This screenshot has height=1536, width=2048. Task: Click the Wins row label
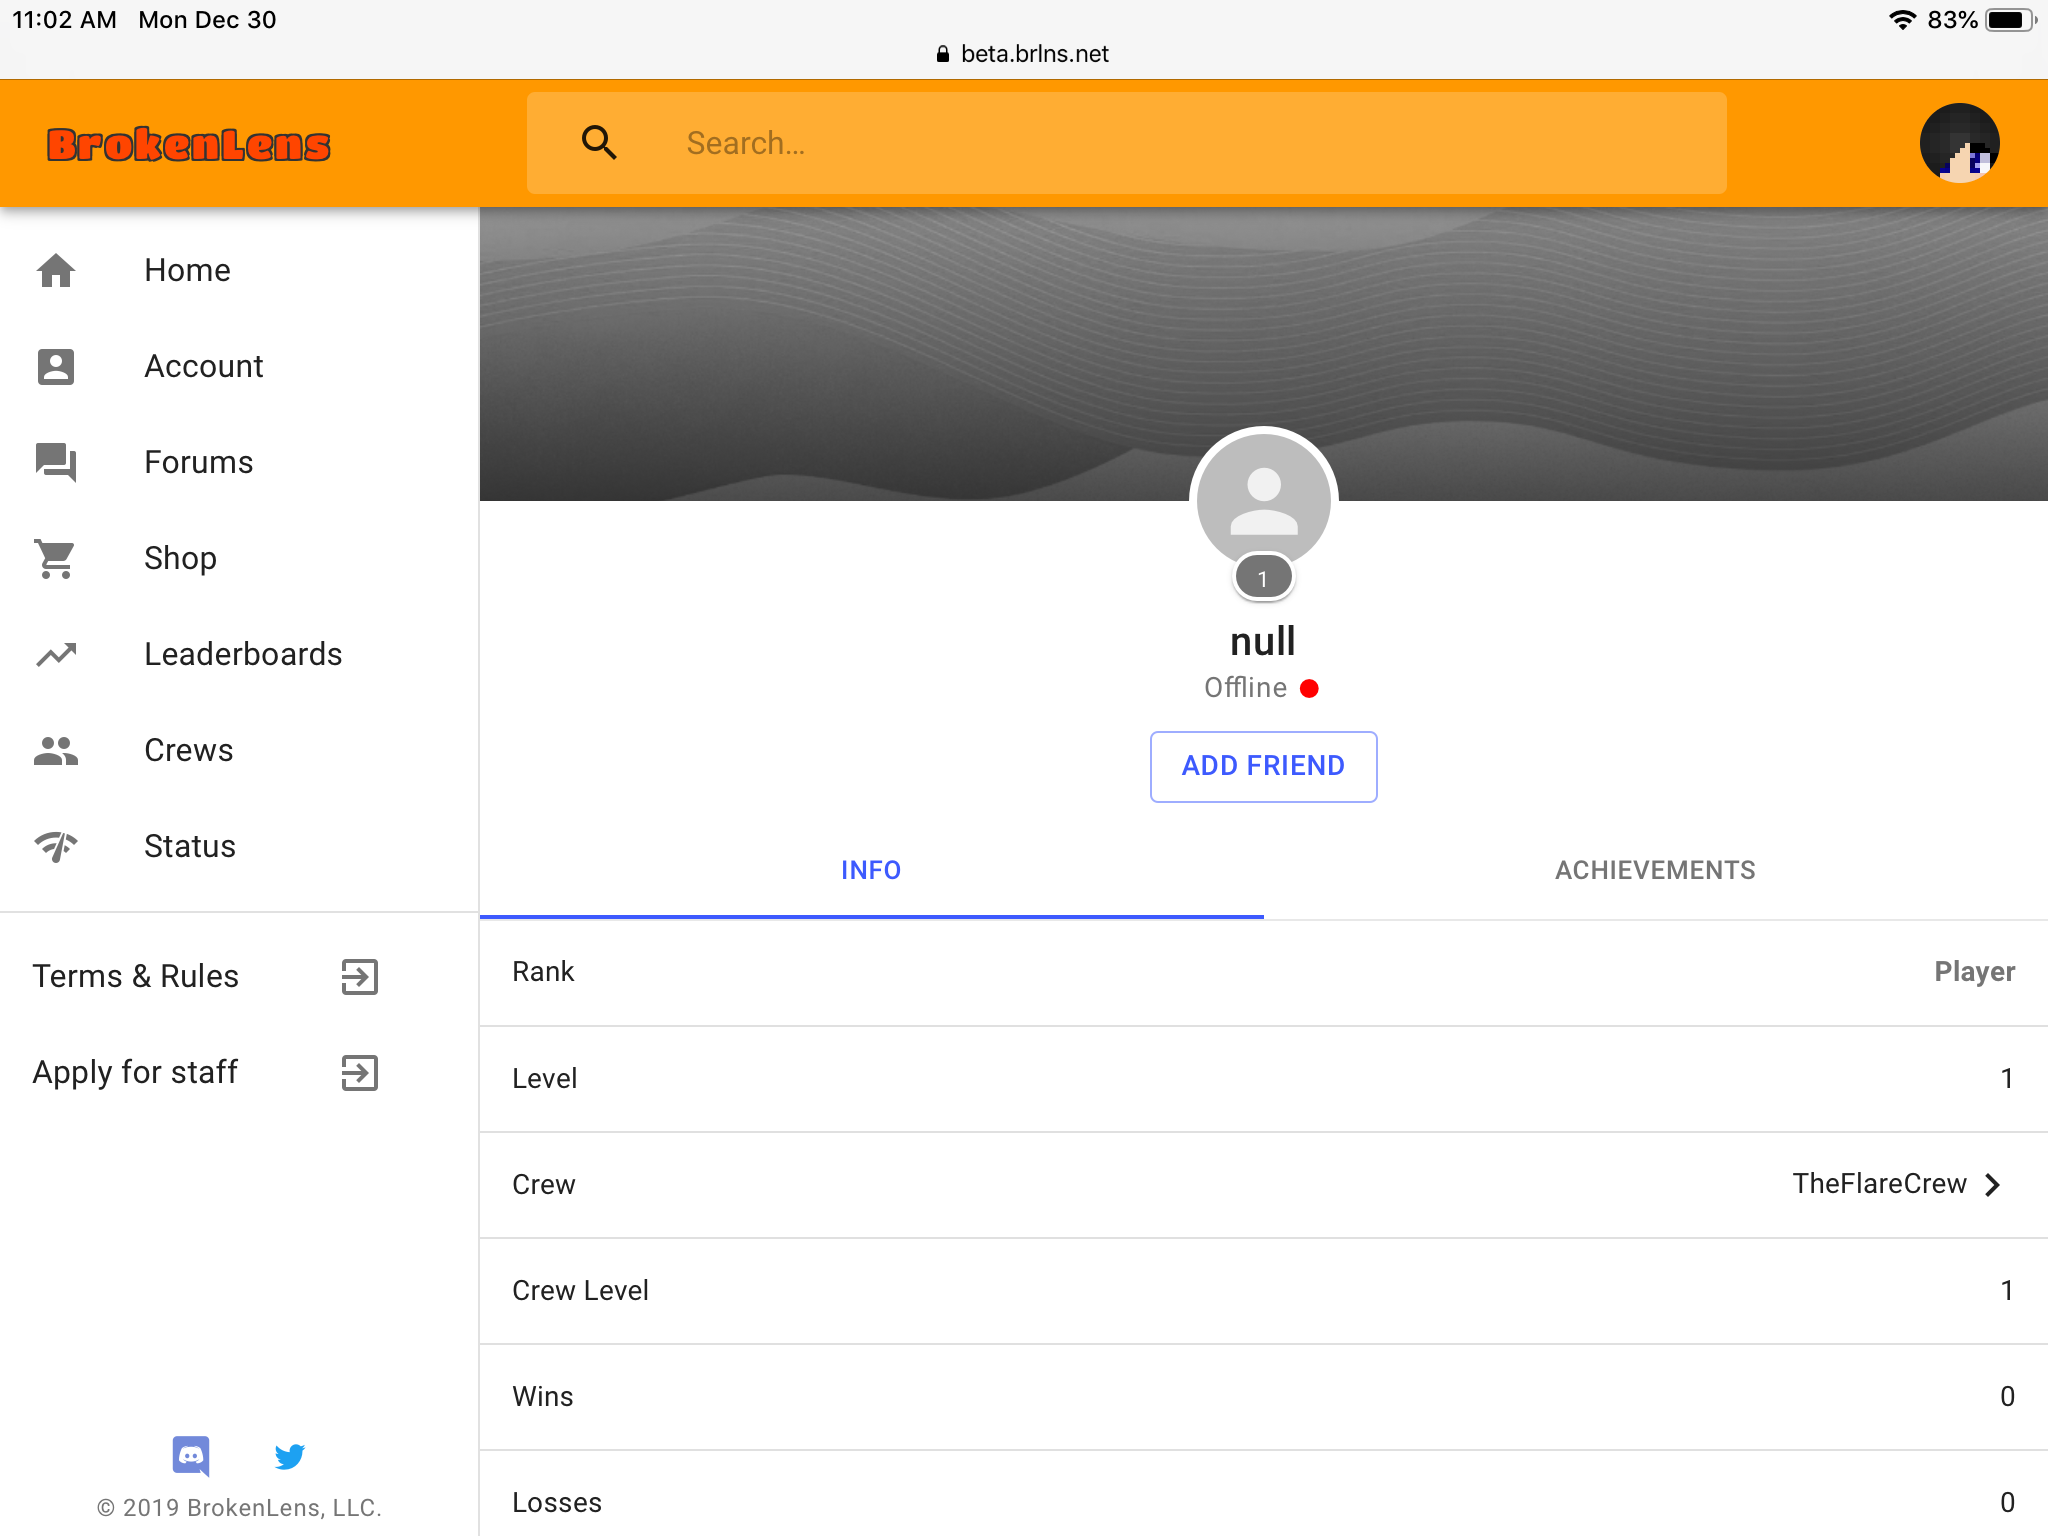pos(543,1396)
